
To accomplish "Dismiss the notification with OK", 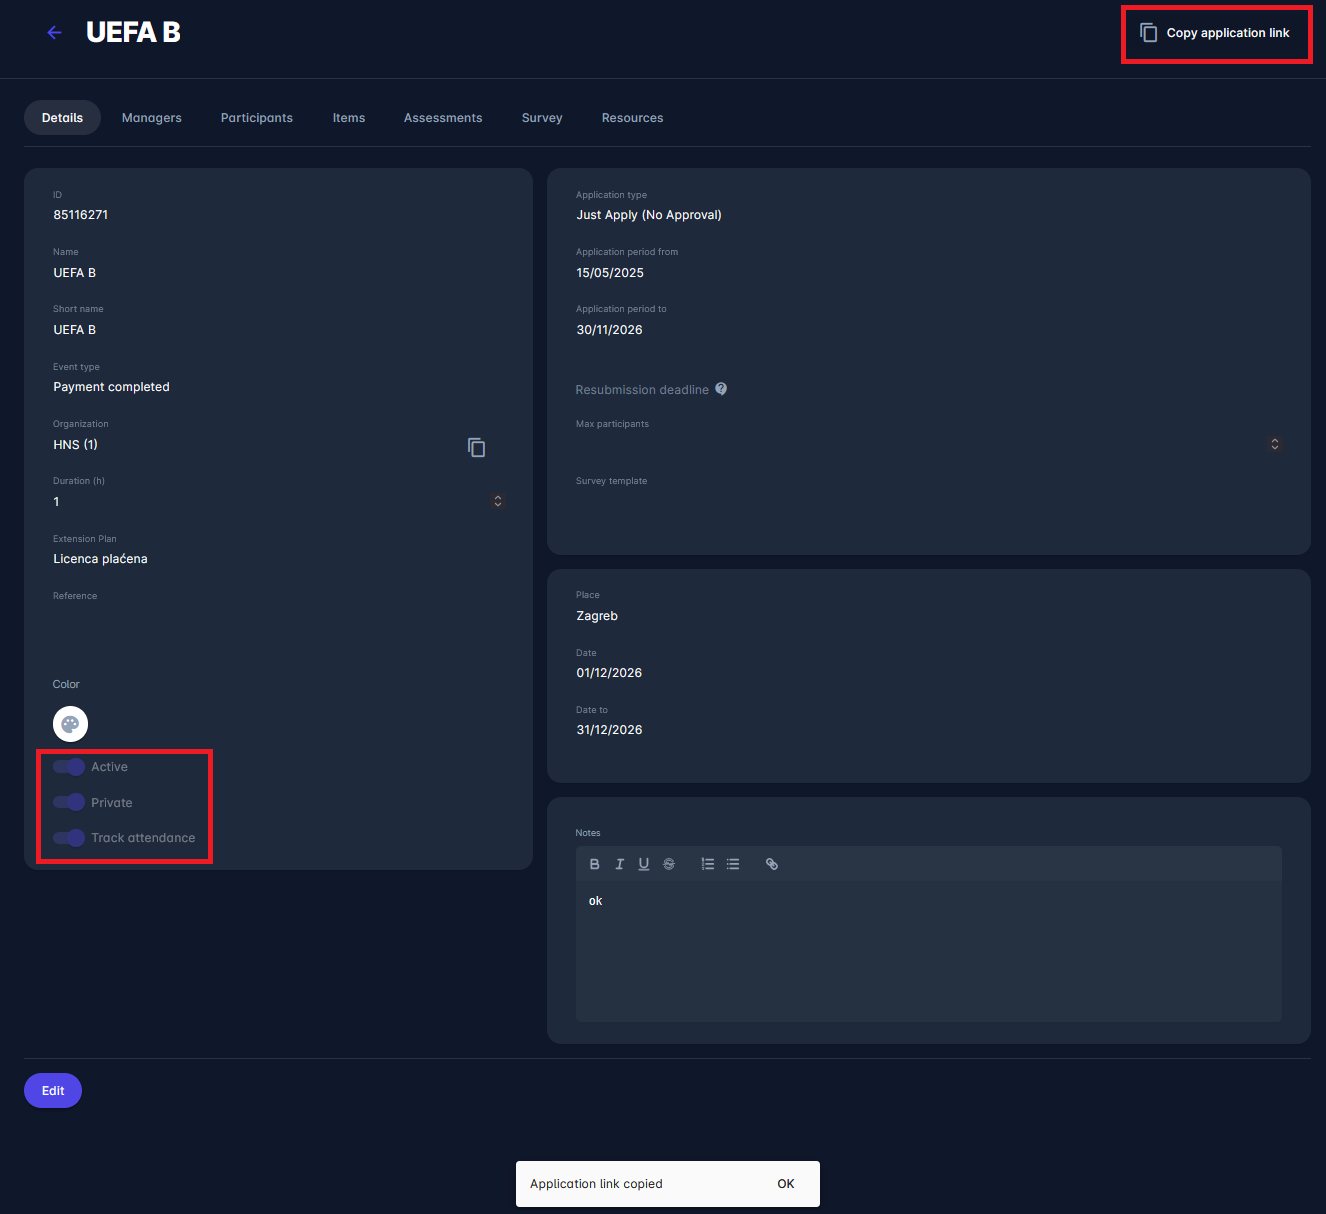I will click(x=786, y=1184).
